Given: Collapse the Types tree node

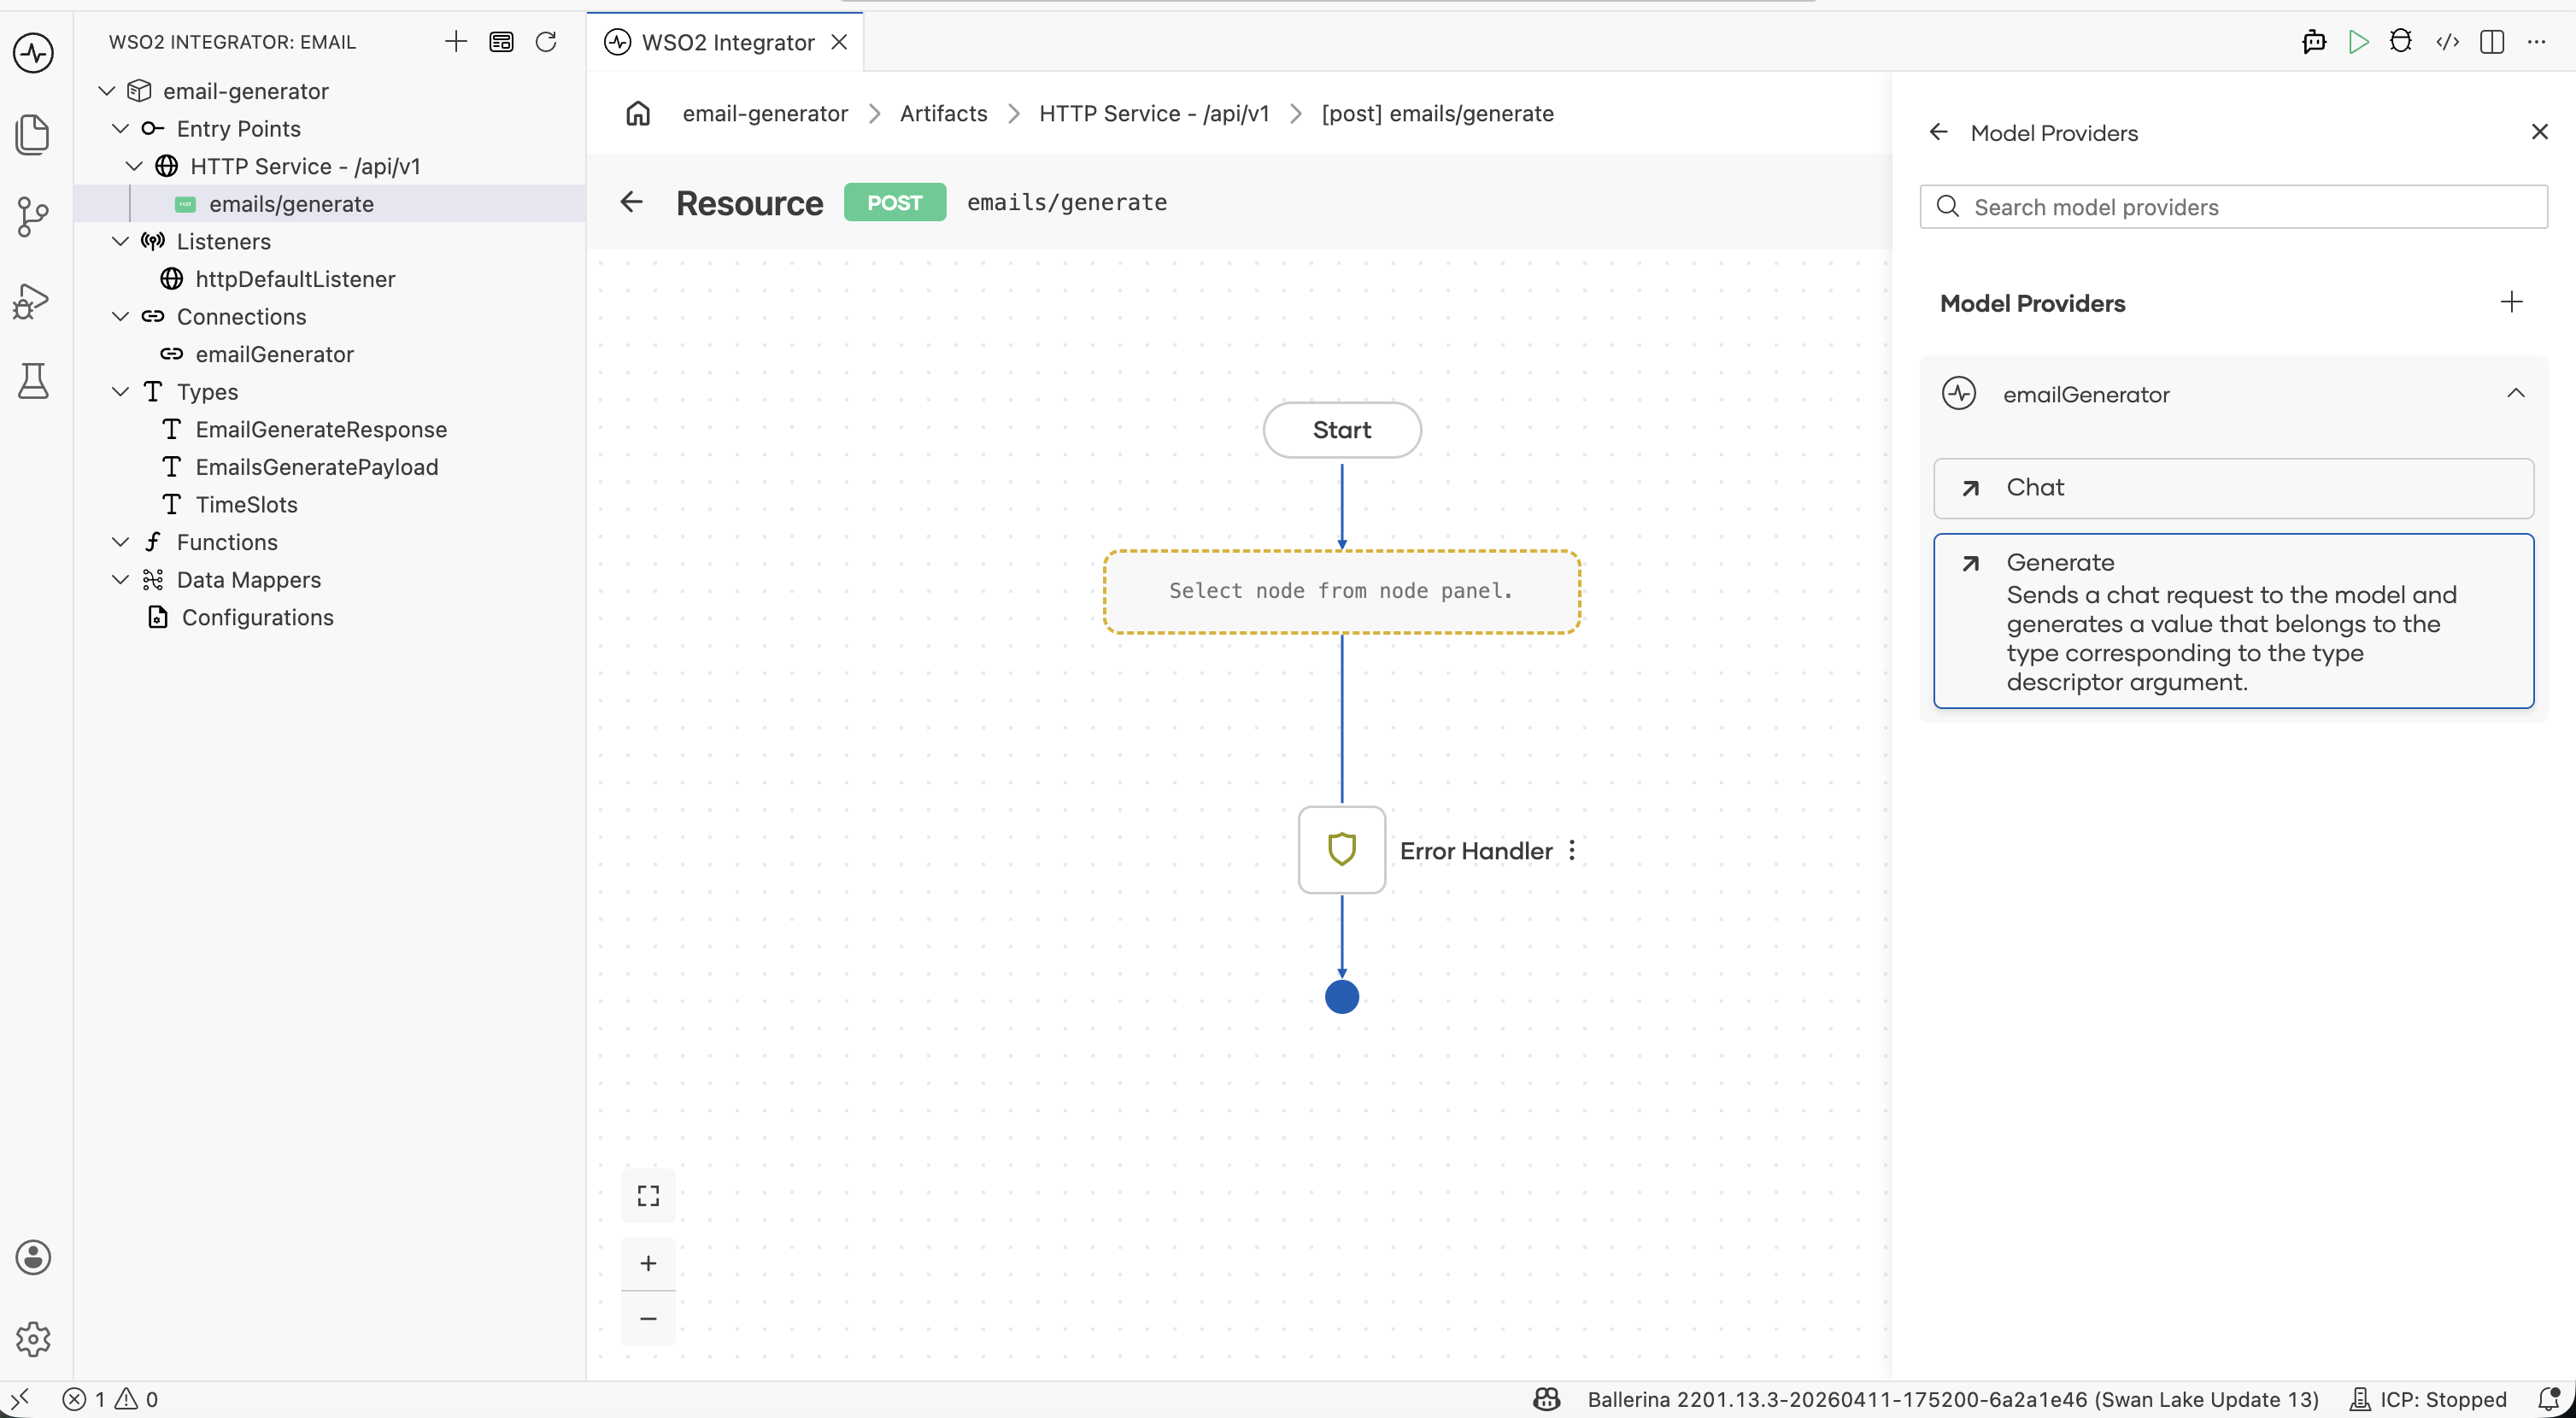Looking at the screenshot, I should (120, 392).
